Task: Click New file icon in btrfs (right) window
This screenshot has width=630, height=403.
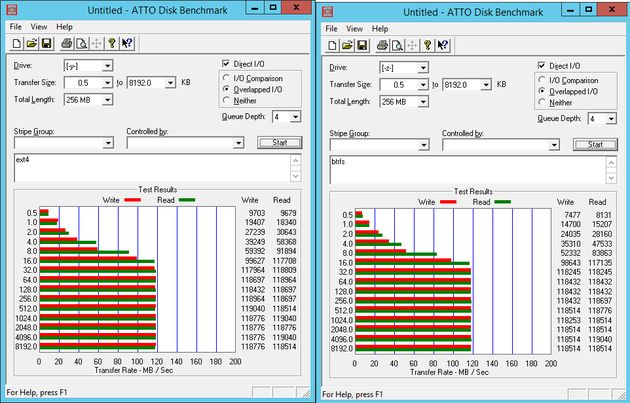Action: 332,45
